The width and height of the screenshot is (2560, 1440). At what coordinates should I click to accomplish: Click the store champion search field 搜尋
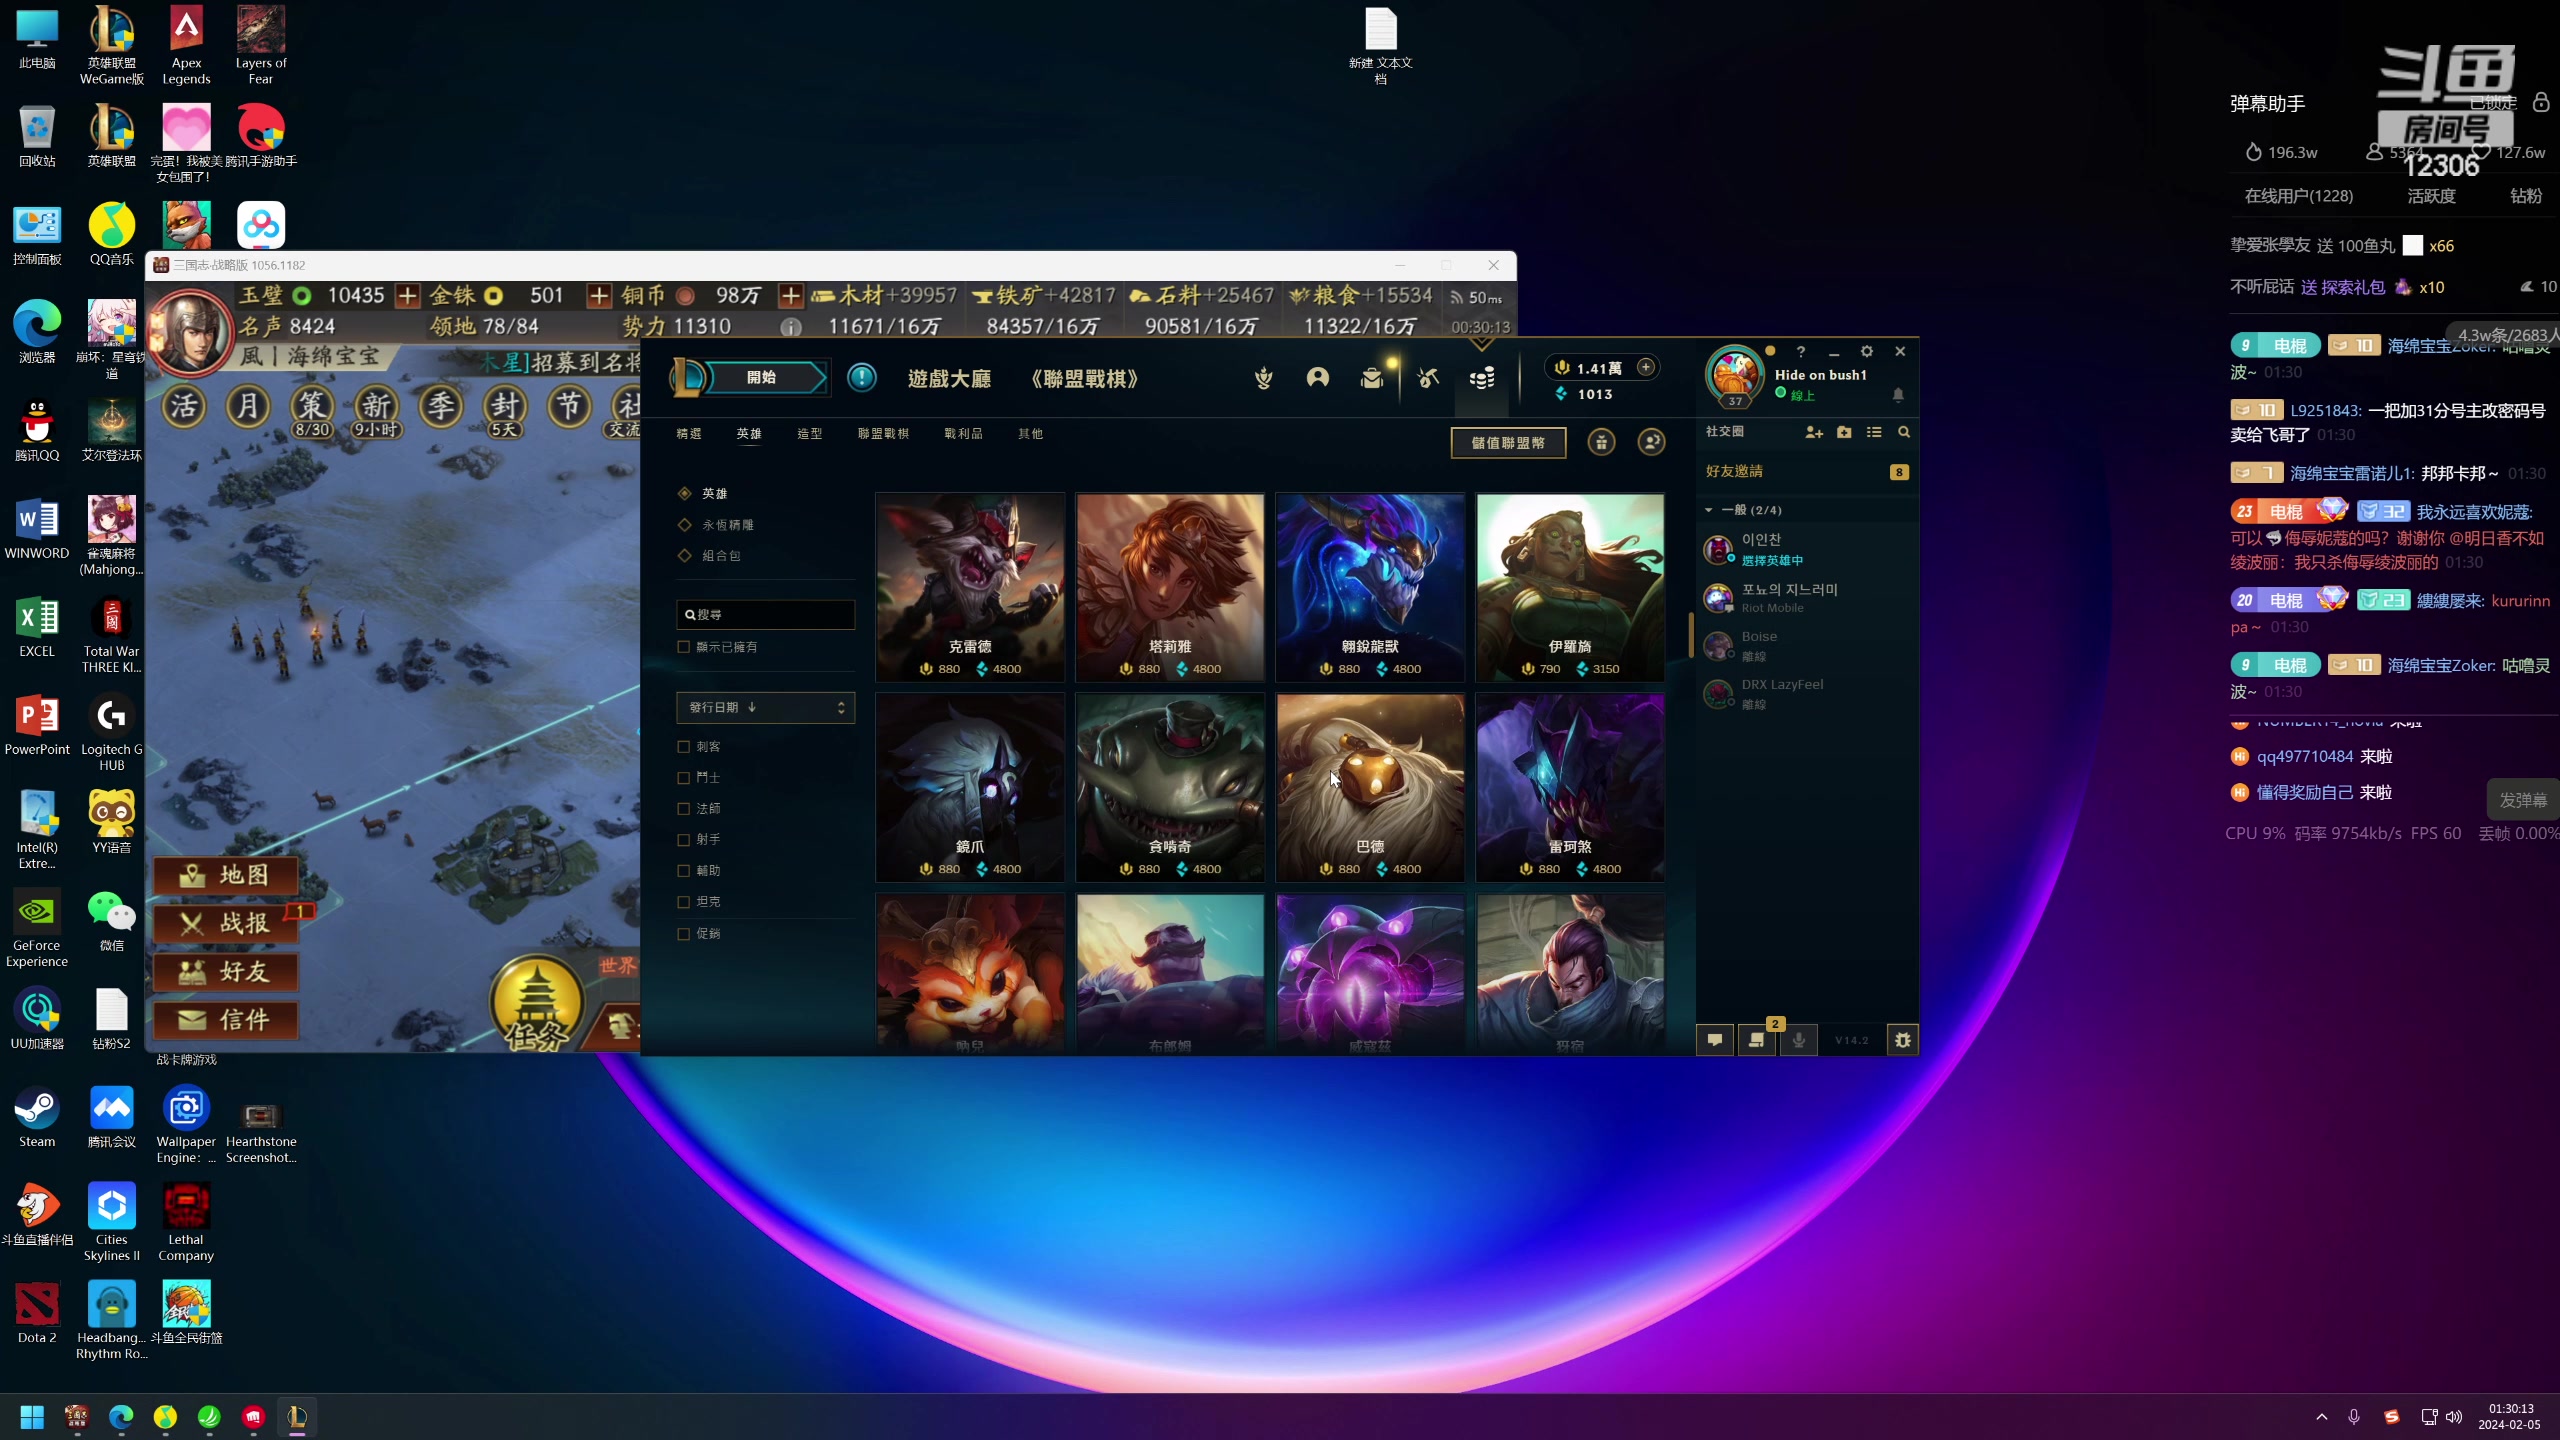(766, 615)
